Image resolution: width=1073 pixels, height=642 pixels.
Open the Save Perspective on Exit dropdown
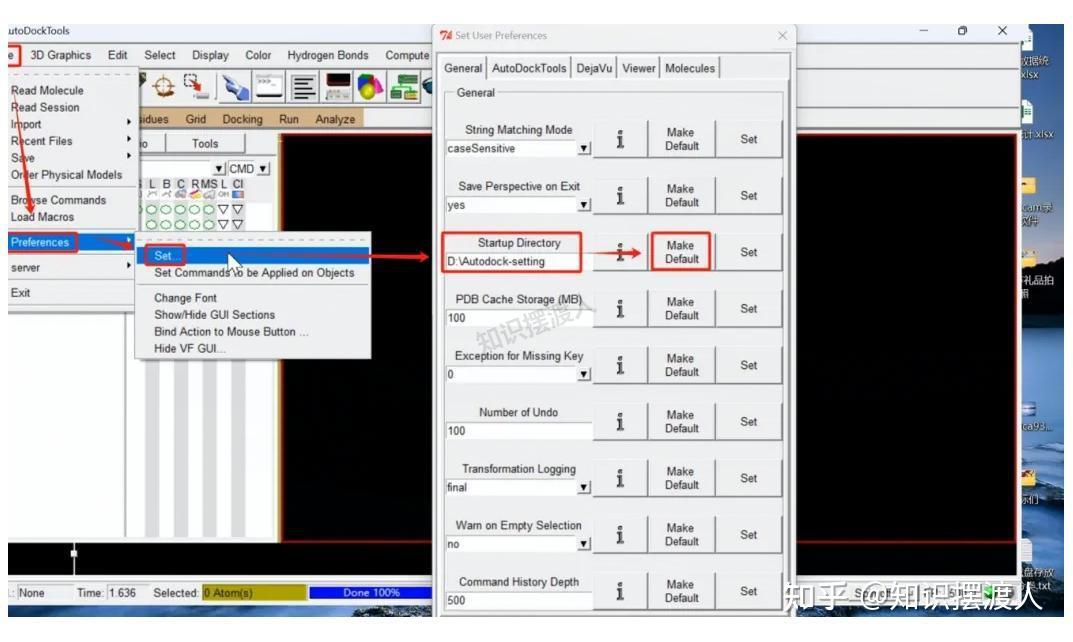click(584, 205)
